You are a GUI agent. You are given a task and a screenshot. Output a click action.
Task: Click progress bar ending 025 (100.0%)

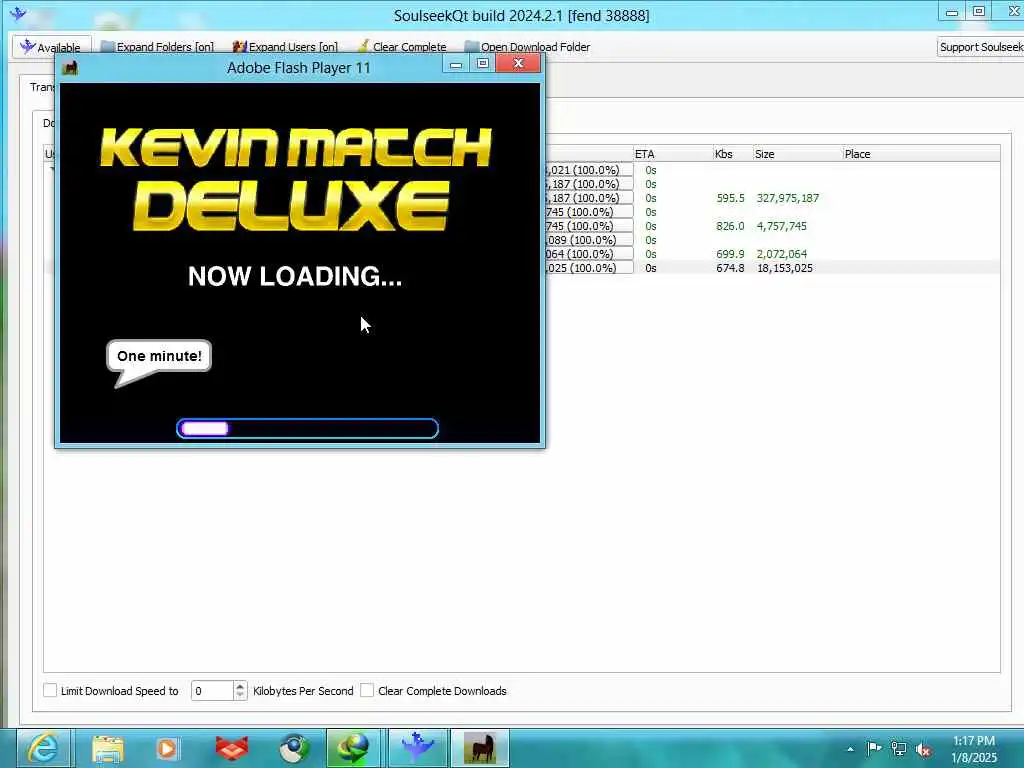click(588, 268)
